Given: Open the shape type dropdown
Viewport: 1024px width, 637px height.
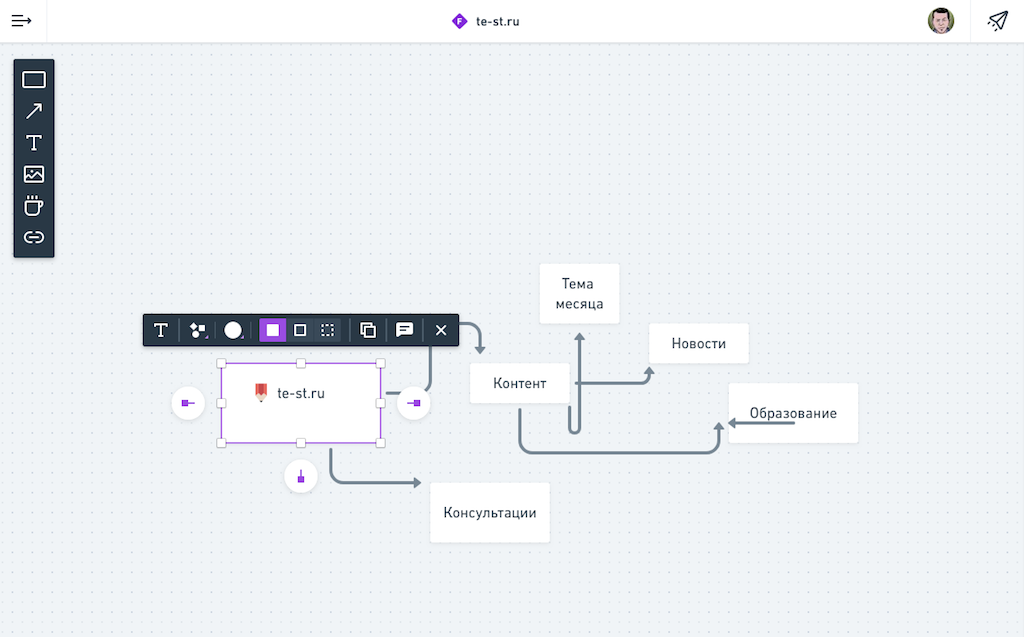Looking at the screenshot, I should click(198, 330).
